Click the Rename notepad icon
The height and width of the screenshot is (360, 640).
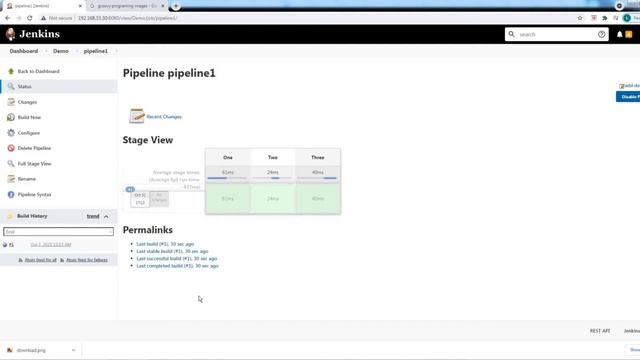pos(11,179)
